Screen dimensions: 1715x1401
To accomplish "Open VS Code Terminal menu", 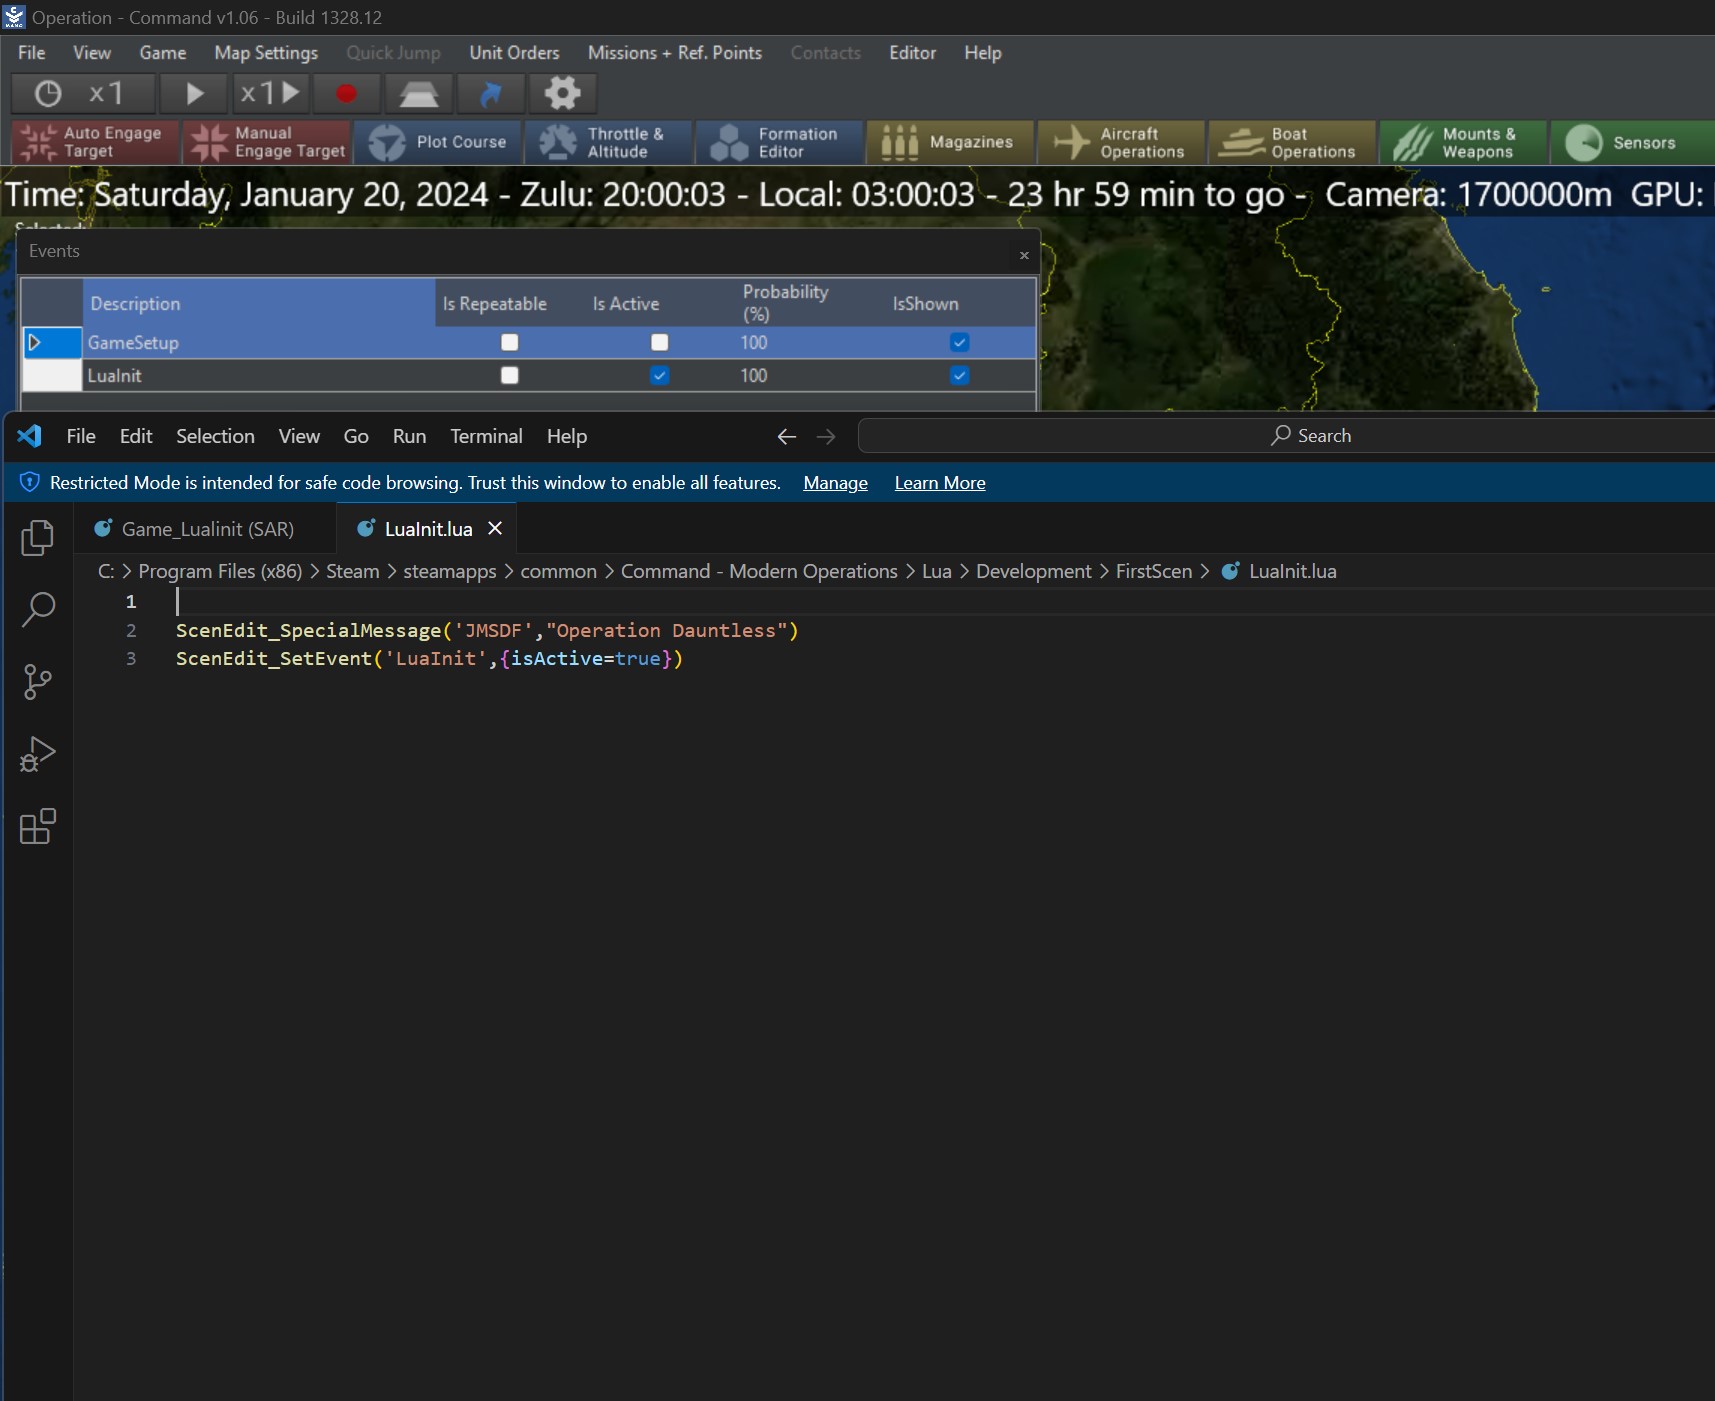I will tap(486, 436).
